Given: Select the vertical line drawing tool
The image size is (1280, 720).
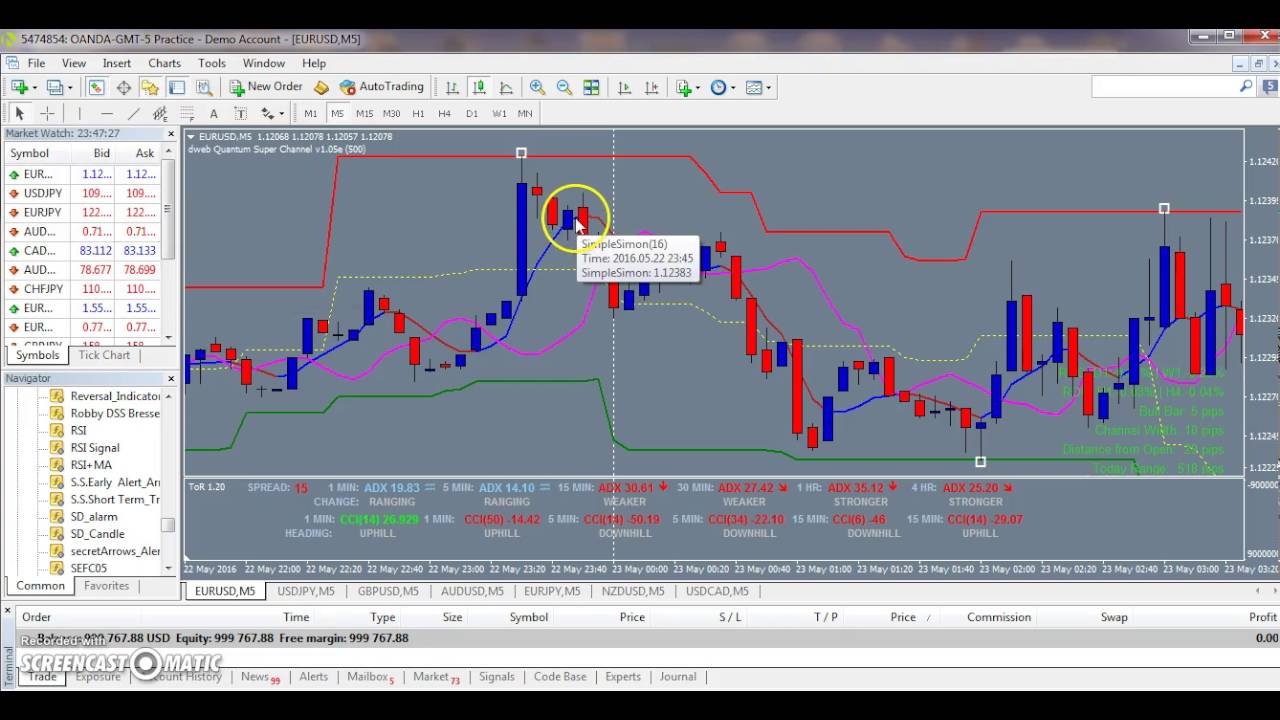Looking at the screenshot, I should point(79,113).
